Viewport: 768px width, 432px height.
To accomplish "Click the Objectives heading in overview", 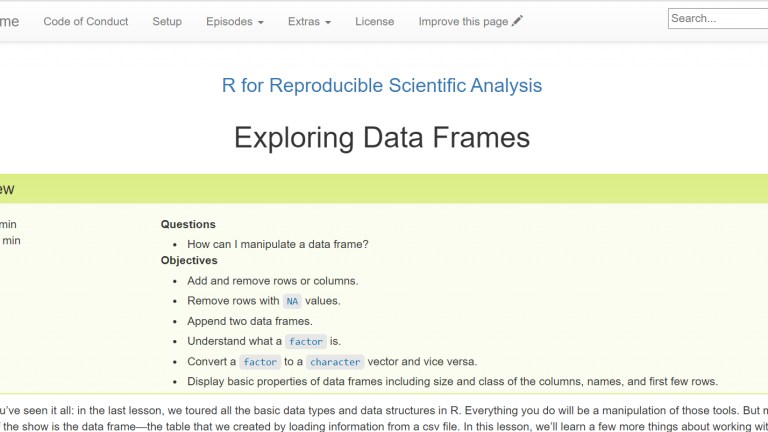I will pyautogui.click(x=189, y=261).
